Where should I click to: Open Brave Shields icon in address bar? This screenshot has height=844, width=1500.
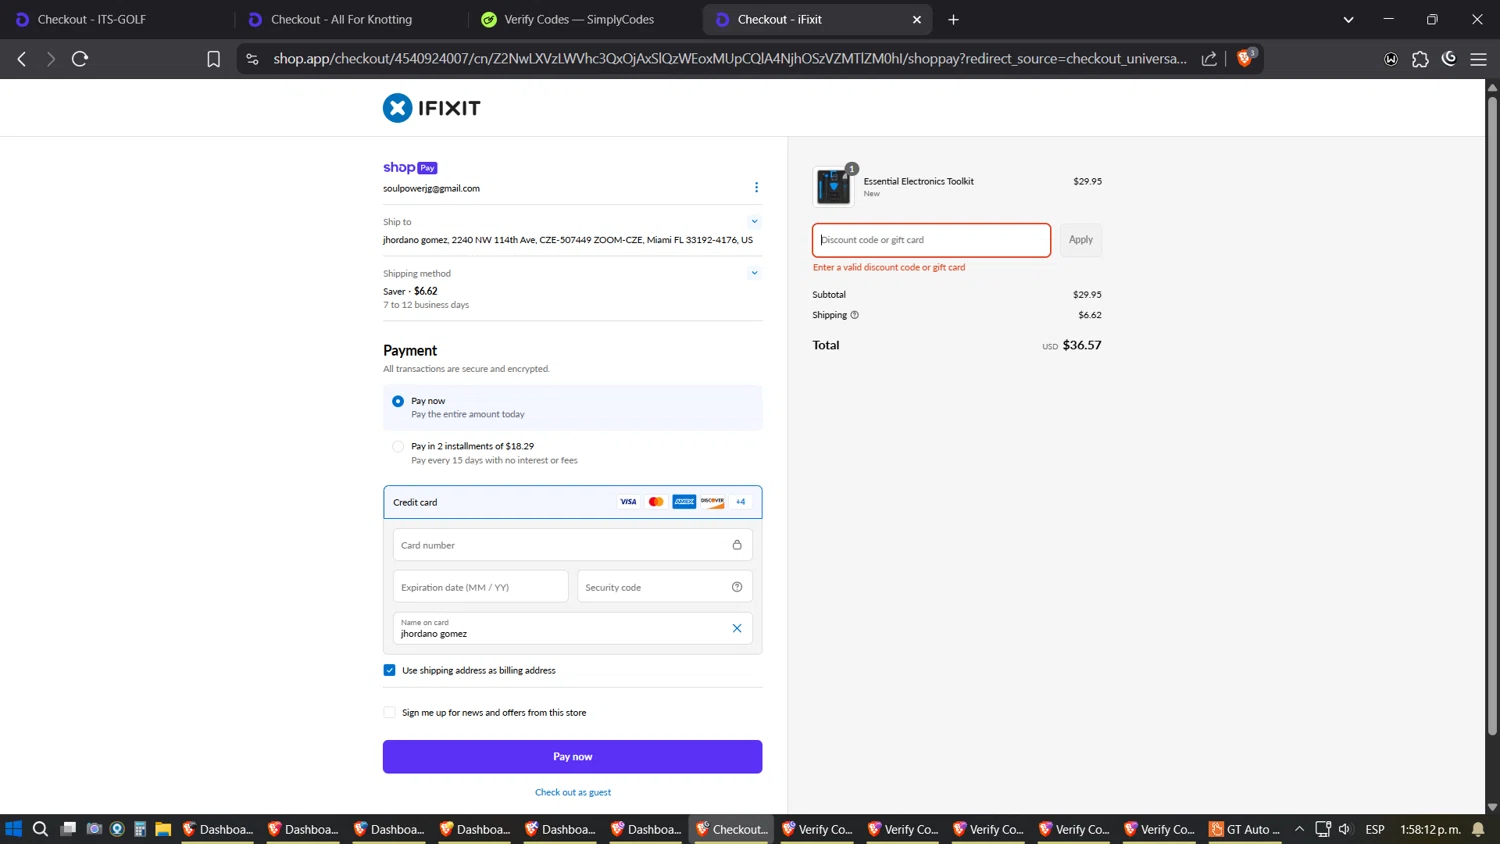[x=1245, y=59]
